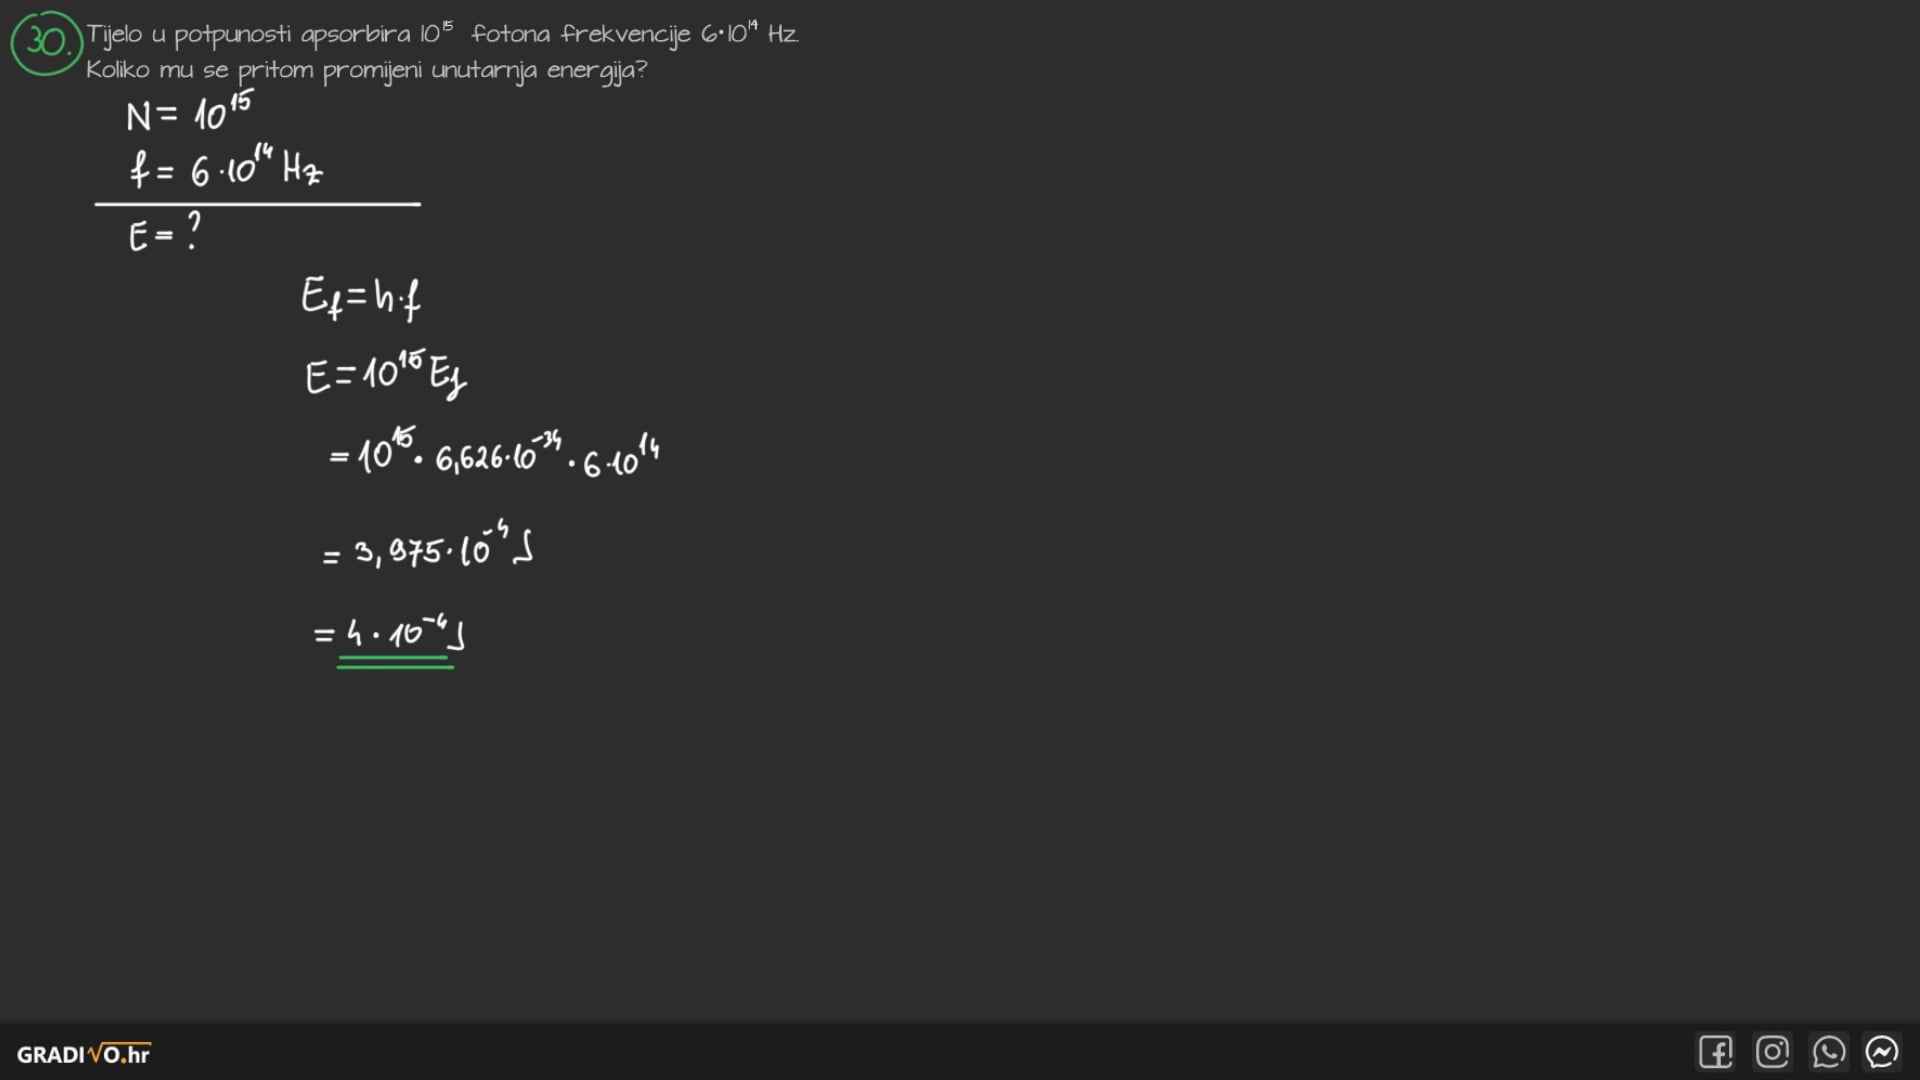
Task: Click the GRADIVO.hr logo
Action: (84, 1054)
